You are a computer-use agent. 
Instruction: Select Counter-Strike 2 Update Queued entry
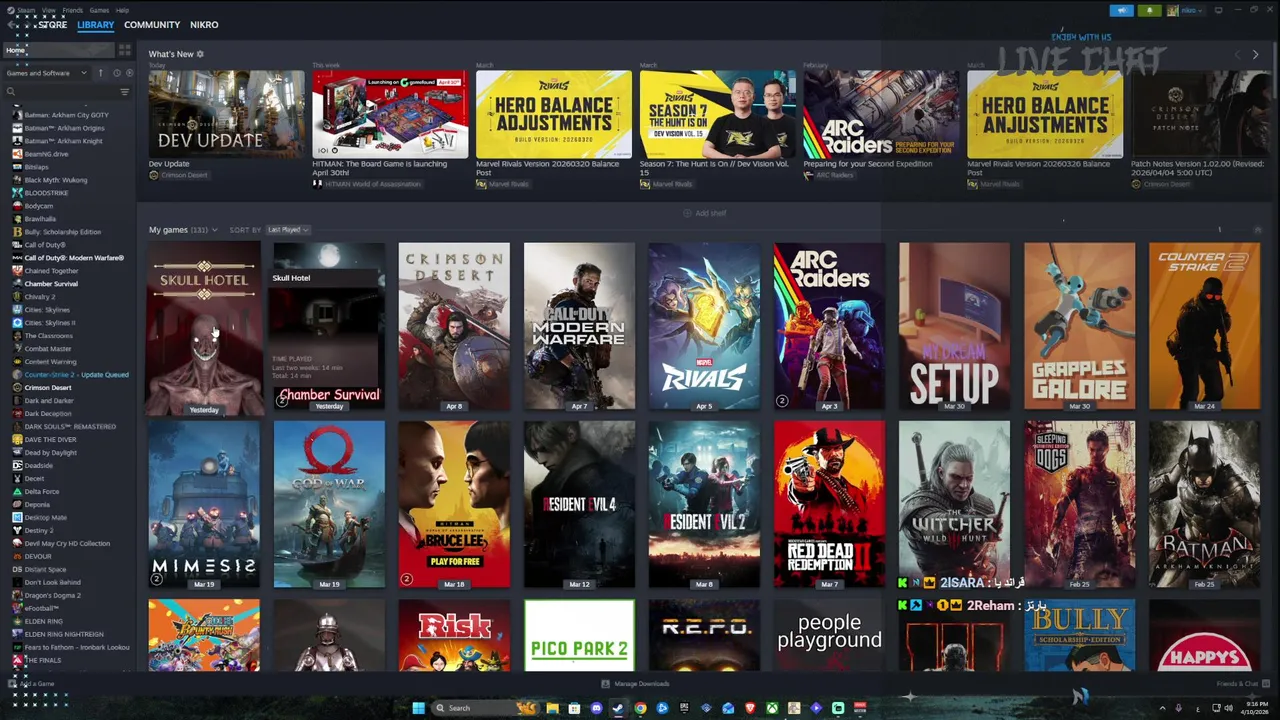pyautogui.click(x=76, y=375)
